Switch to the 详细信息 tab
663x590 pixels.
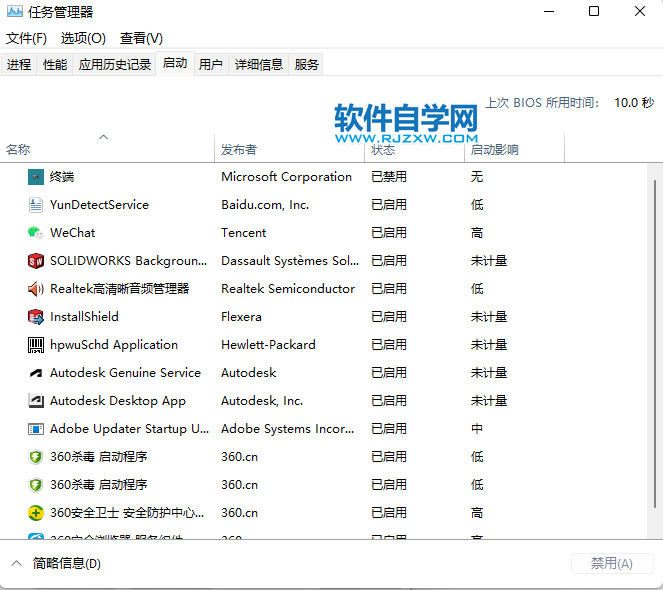(x=258, y=65)
